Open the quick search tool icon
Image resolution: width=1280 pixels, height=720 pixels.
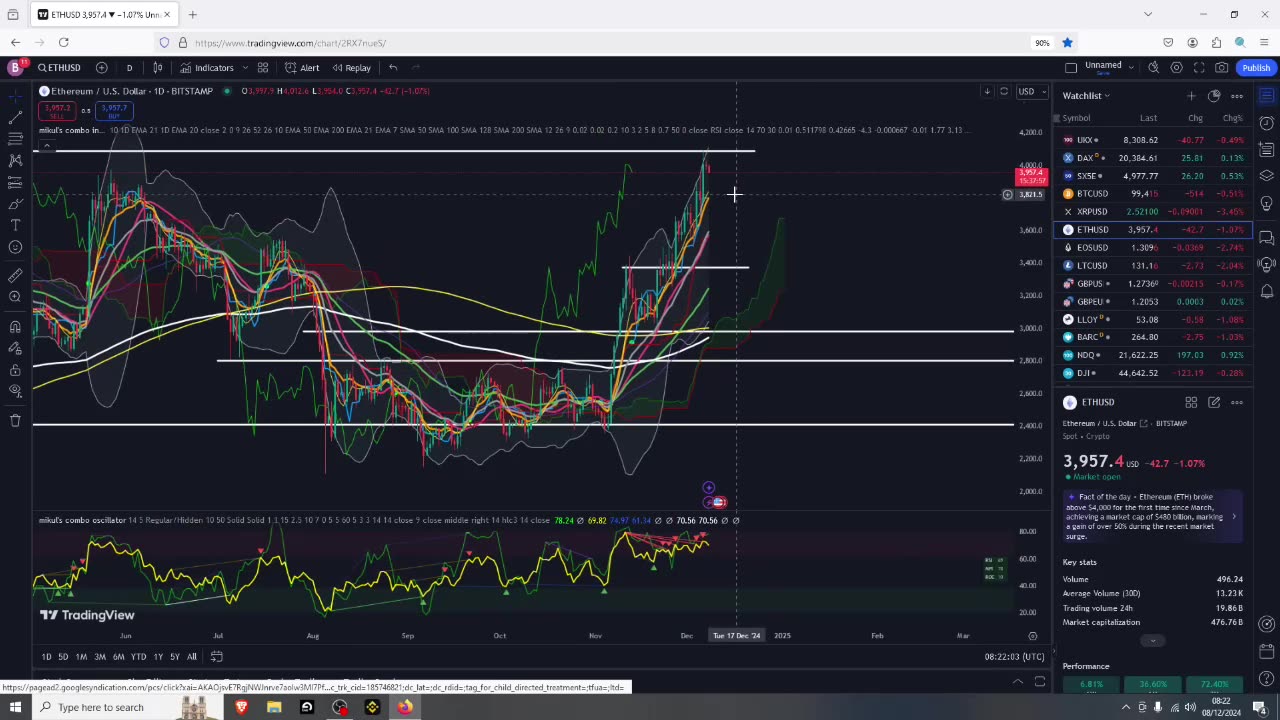(x=1153, y=68)
